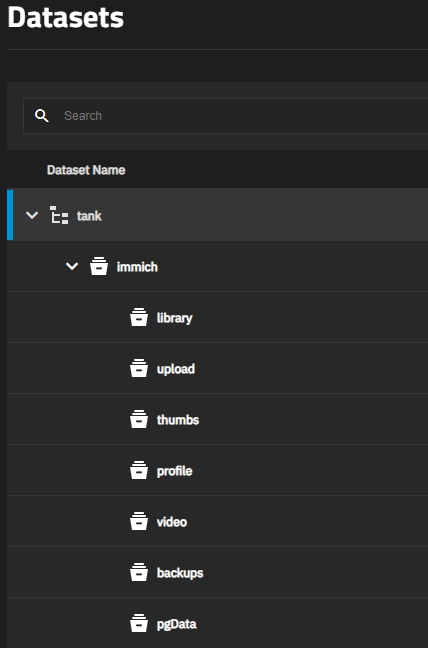Open the library dataset row
Viewport: 428px width, 648px height.
(217, 317)
